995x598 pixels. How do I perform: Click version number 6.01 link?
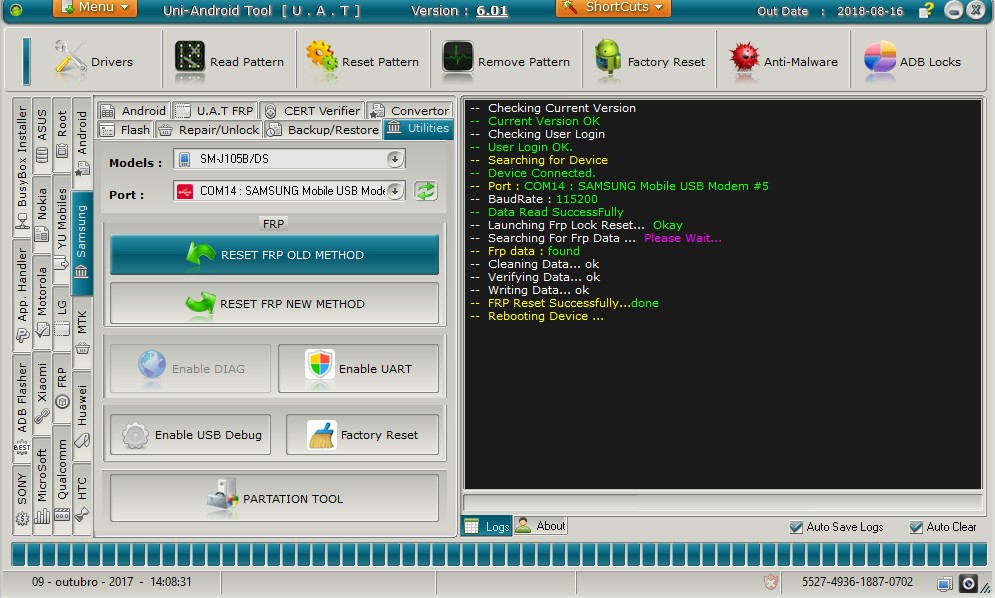point(492,11)
